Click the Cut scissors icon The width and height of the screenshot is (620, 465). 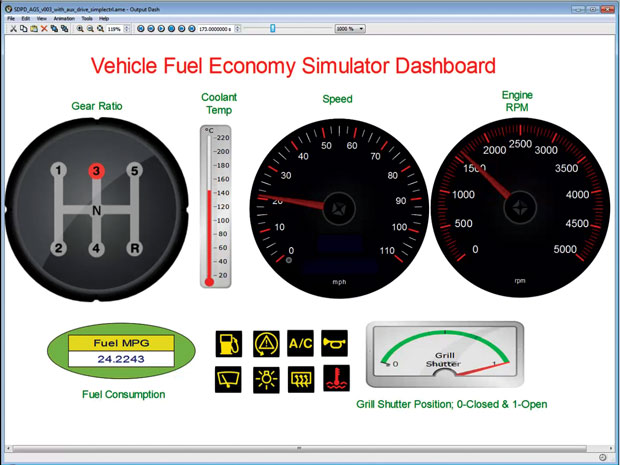tap(13, 29)
